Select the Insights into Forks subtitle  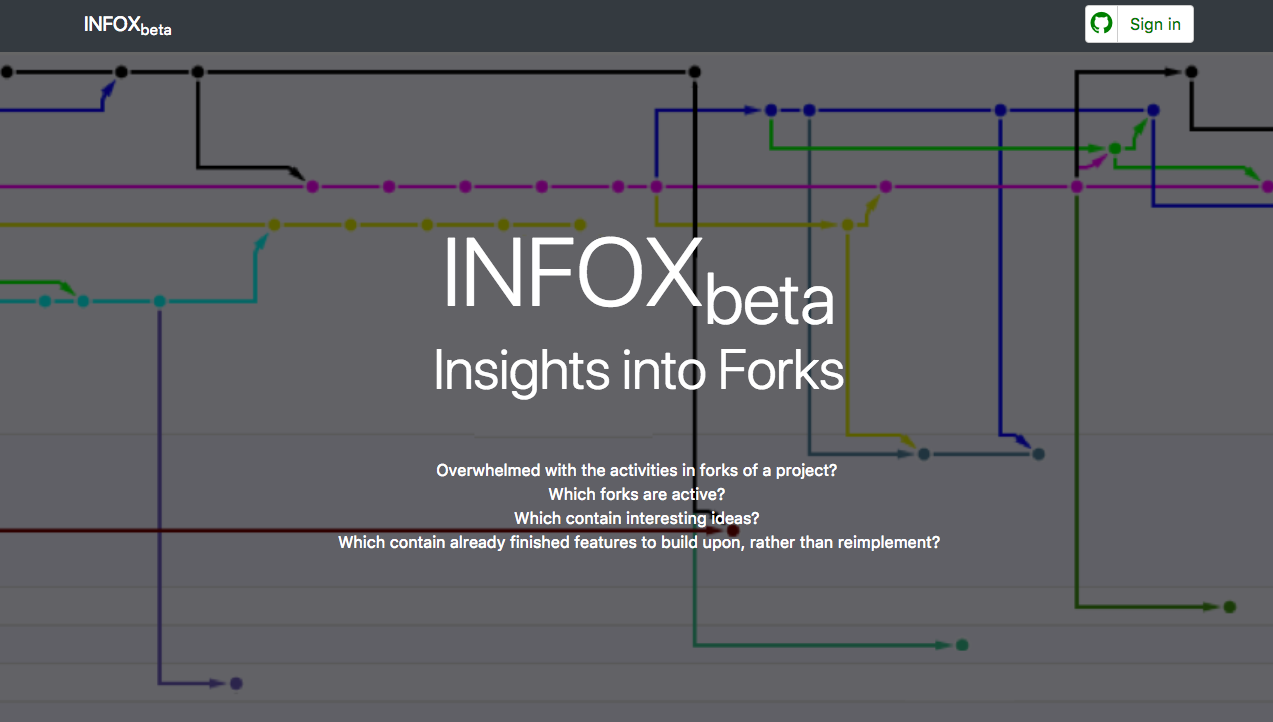637,371
